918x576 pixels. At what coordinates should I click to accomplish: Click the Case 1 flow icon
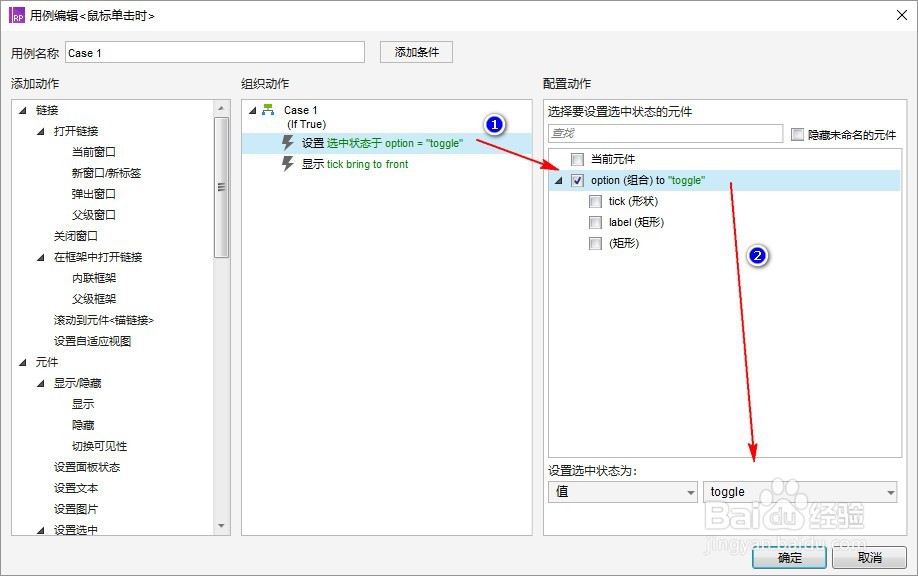[x=268, y=109]
